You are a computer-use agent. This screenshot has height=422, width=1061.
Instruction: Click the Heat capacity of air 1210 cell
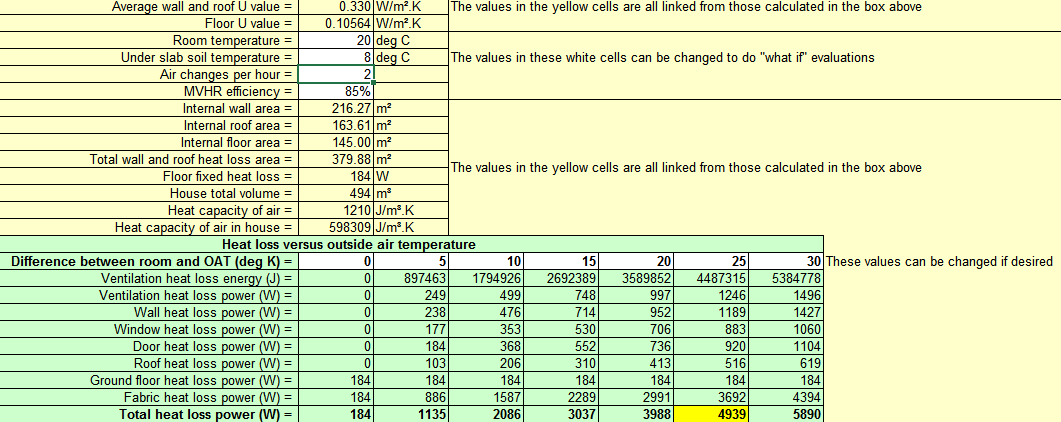pos(336,210)
